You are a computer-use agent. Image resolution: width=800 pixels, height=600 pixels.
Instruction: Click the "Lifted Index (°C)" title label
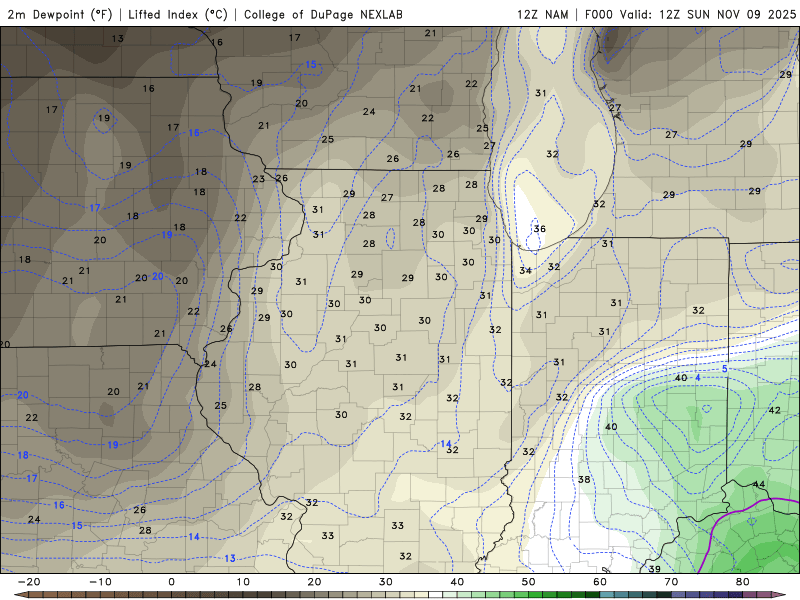pyautogui.click(x=178, y=14)
